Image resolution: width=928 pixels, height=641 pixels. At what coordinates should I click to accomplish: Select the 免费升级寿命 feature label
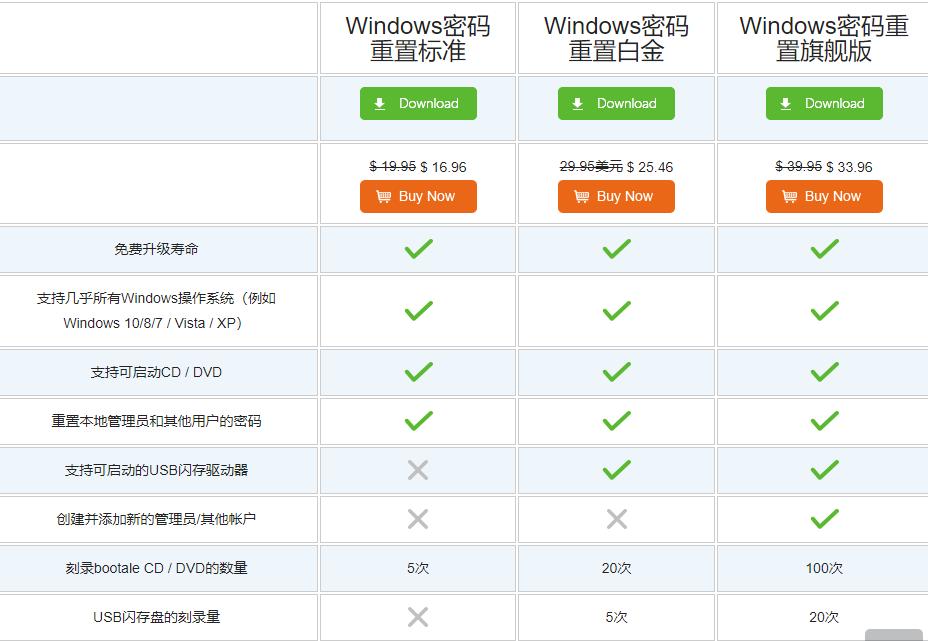tap(156, 249)
